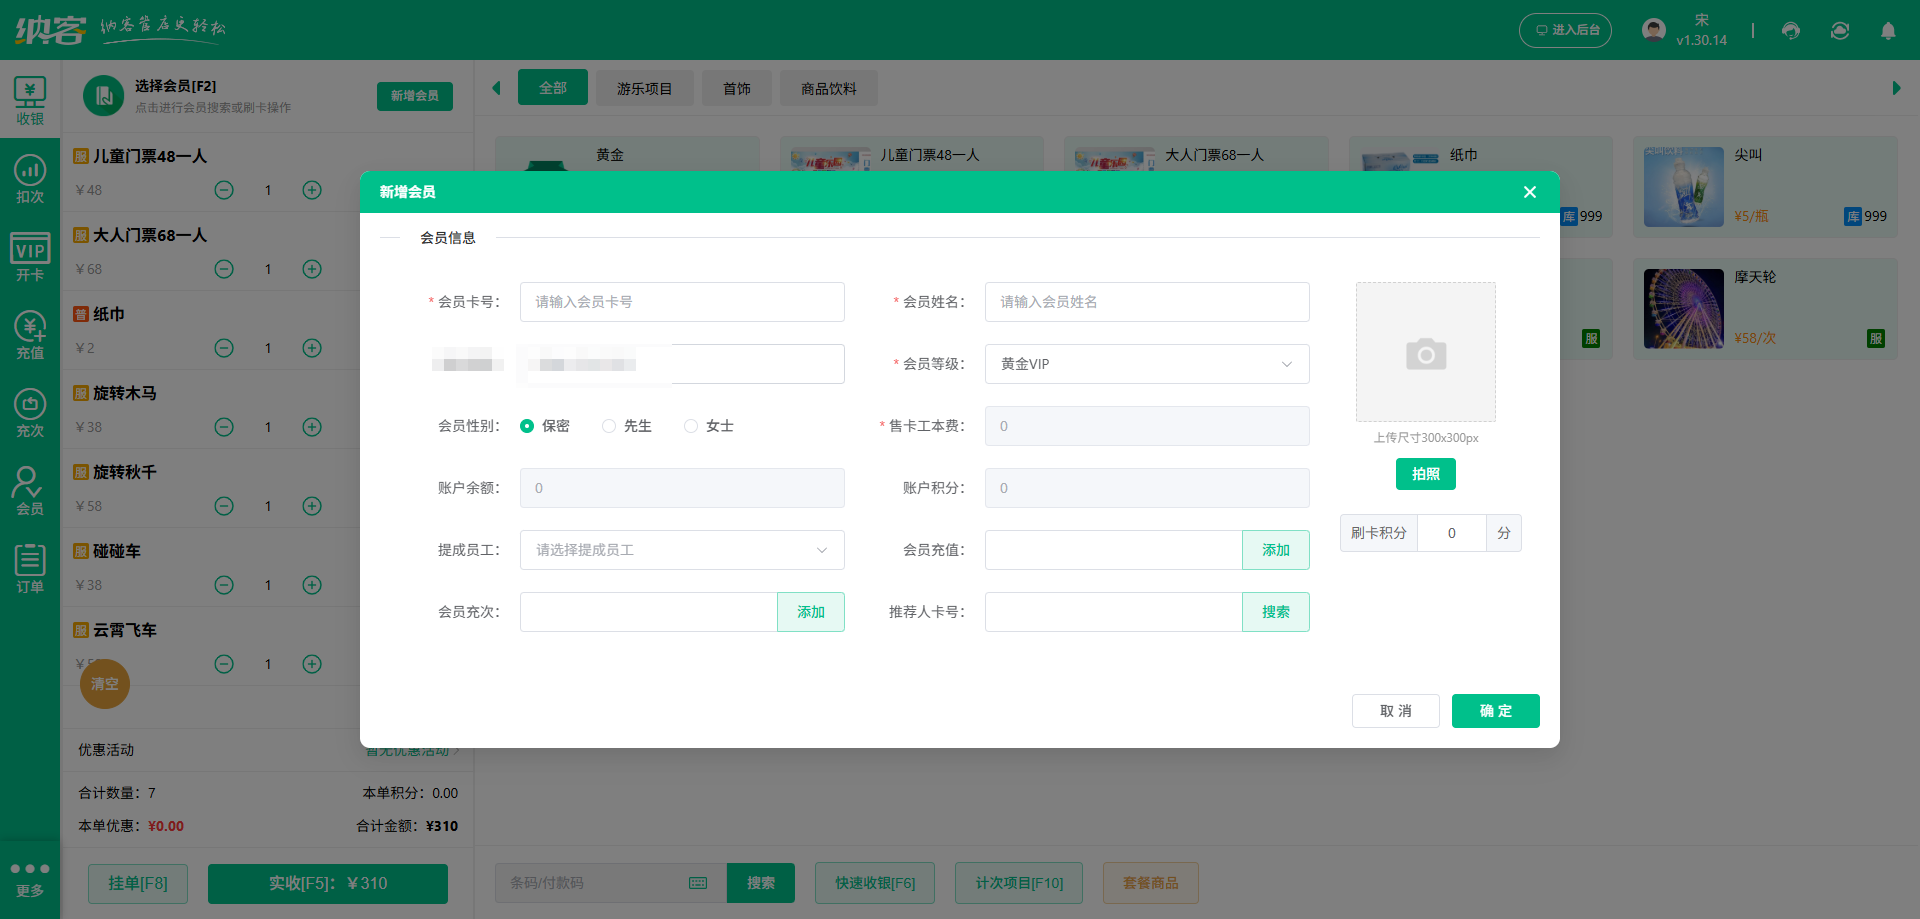Click the 拍照 button to take photo

point(1425,473)
